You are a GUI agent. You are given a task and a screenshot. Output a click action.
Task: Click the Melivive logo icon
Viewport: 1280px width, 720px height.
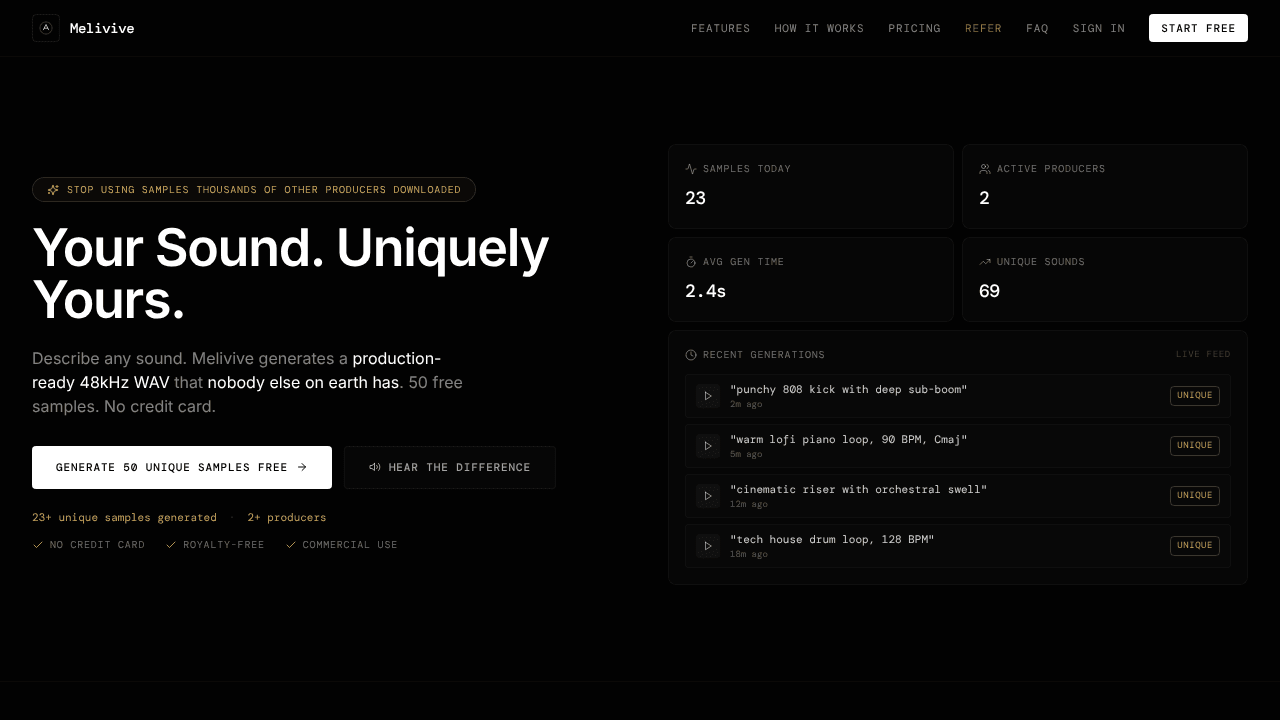point(46,28)
